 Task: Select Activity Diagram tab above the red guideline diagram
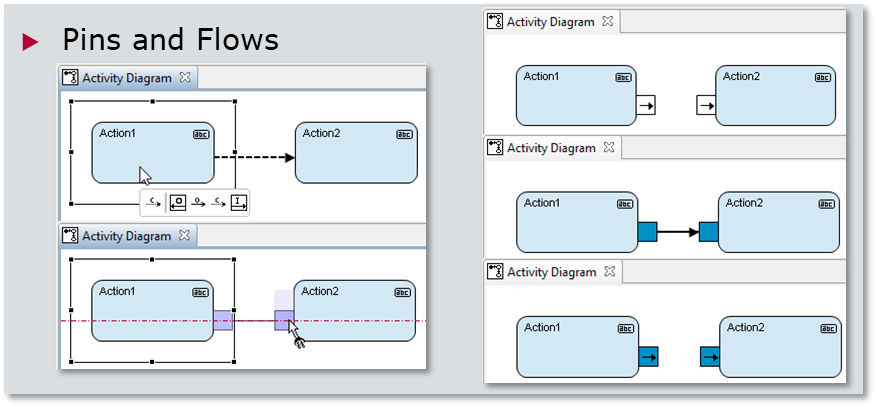tap(126, 236)
